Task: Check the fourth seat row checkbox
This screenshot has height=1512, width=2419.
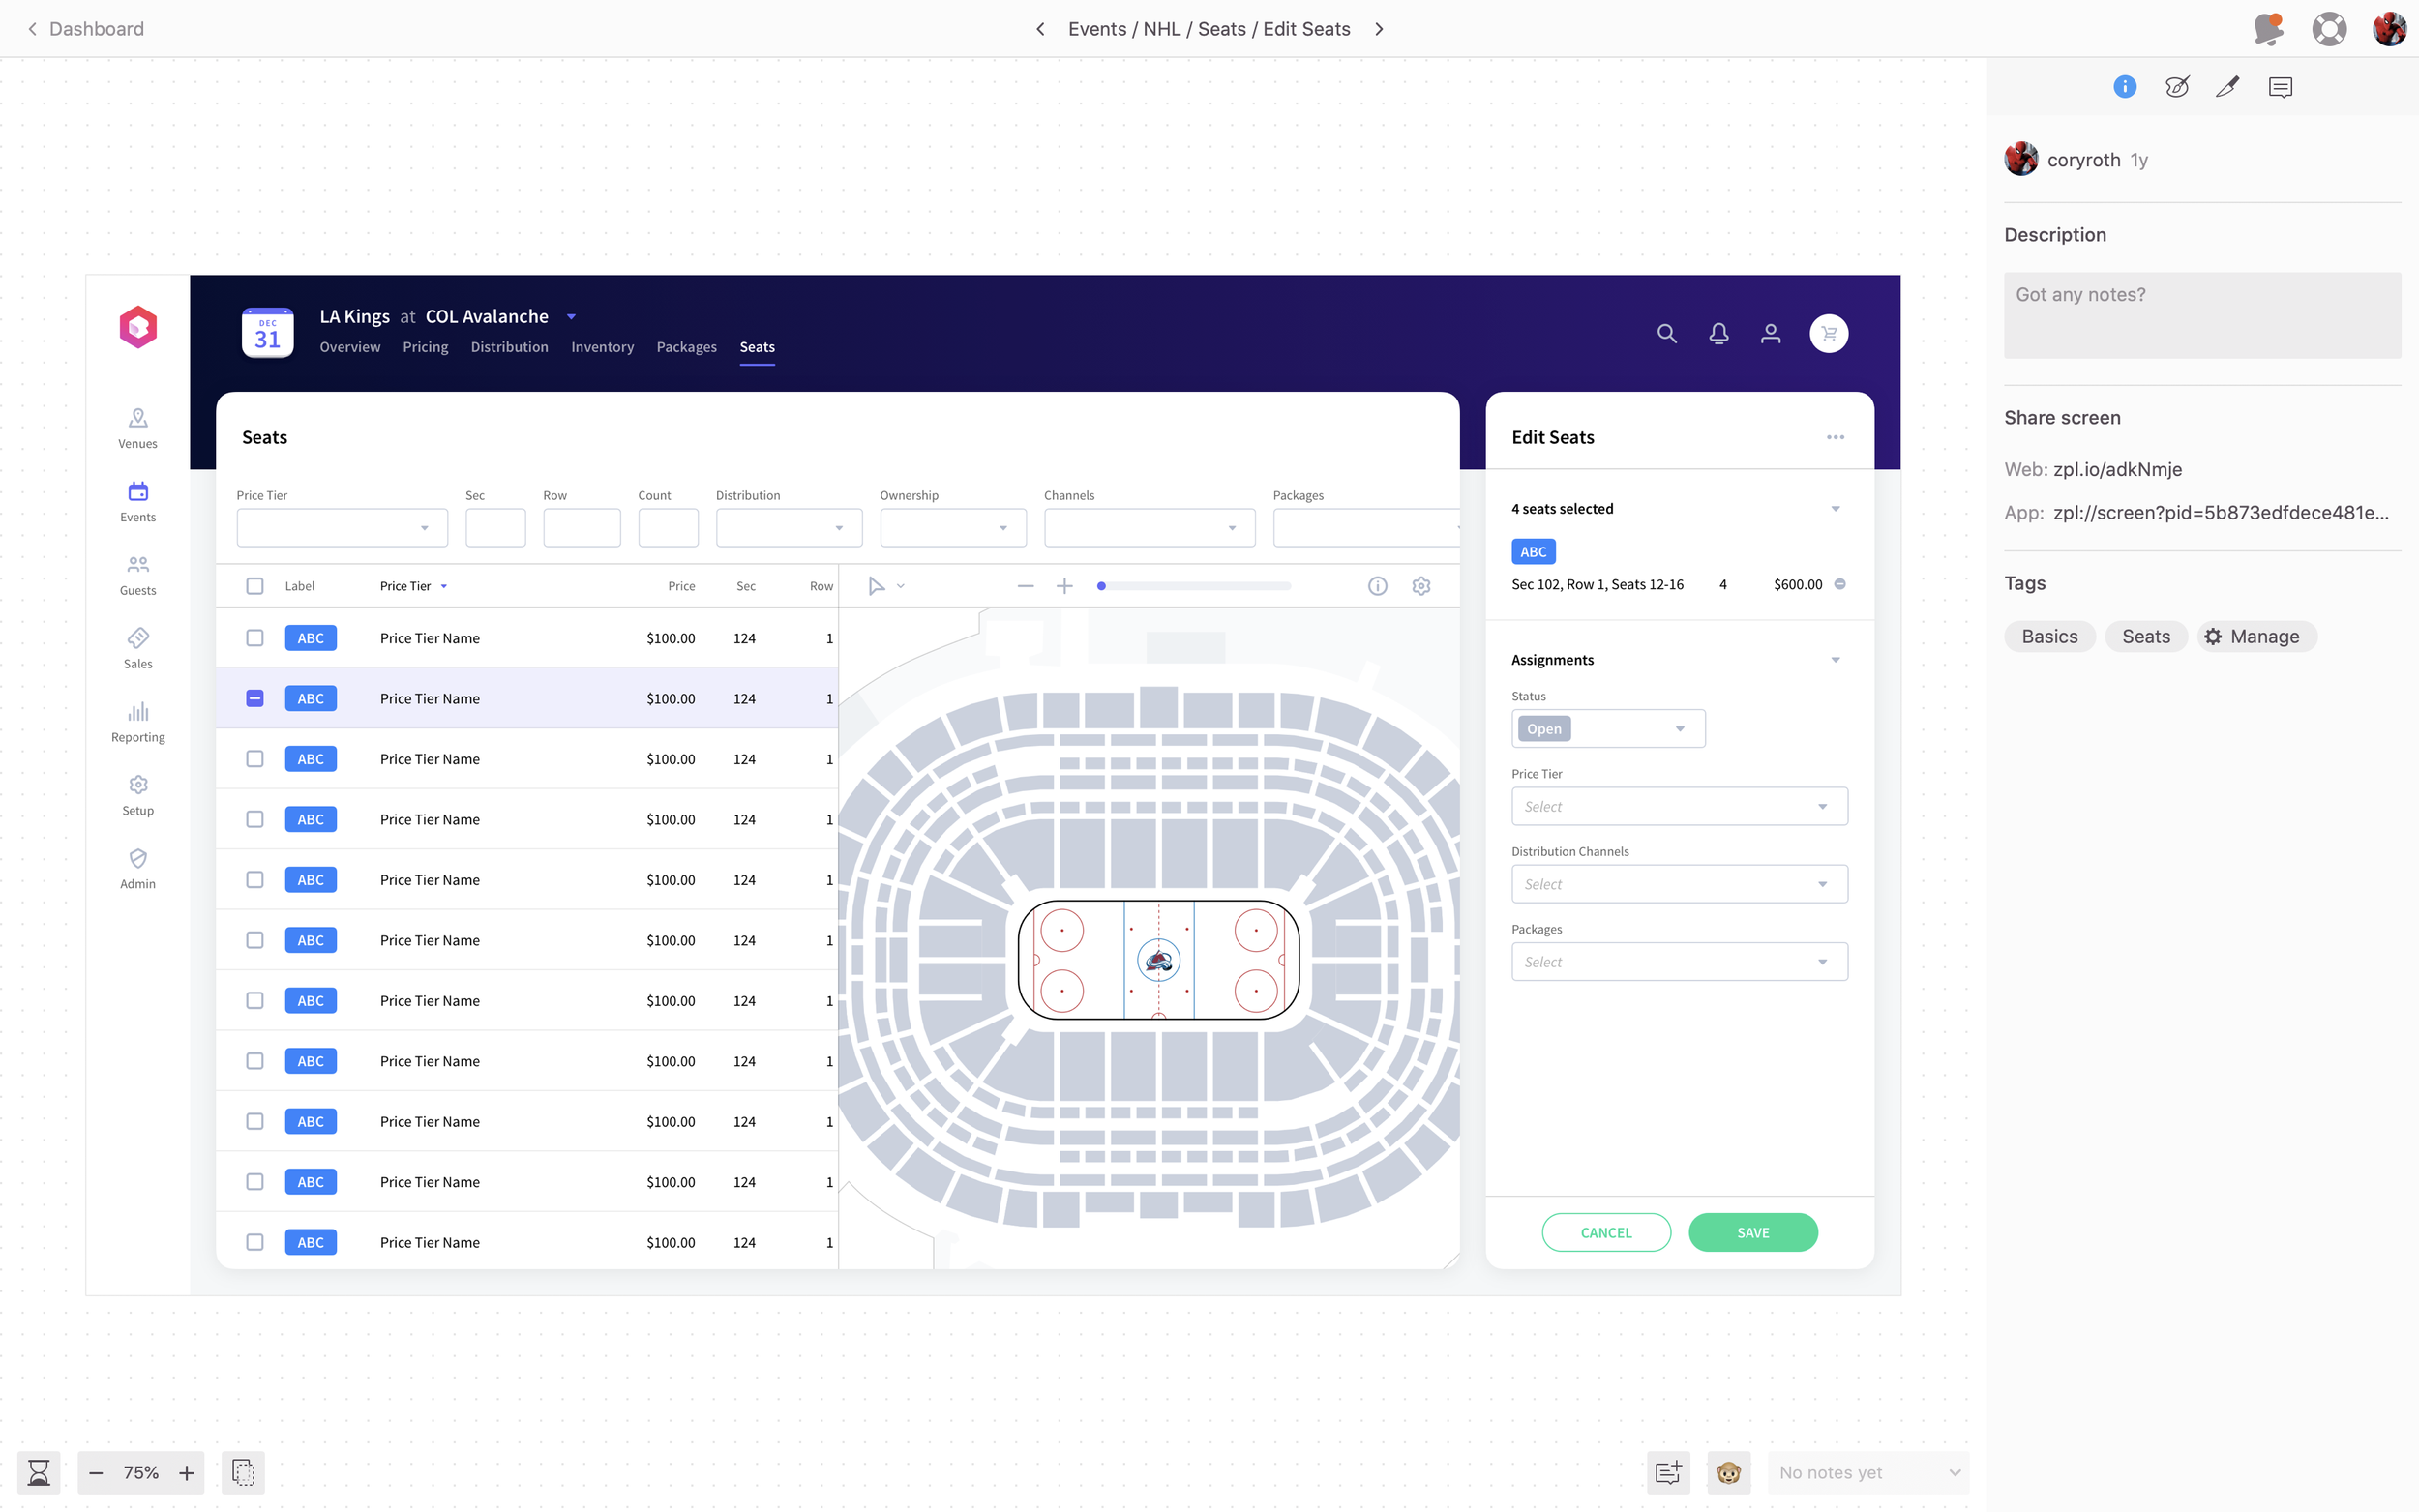Action: pyautogui.click(x=255, y=819)
